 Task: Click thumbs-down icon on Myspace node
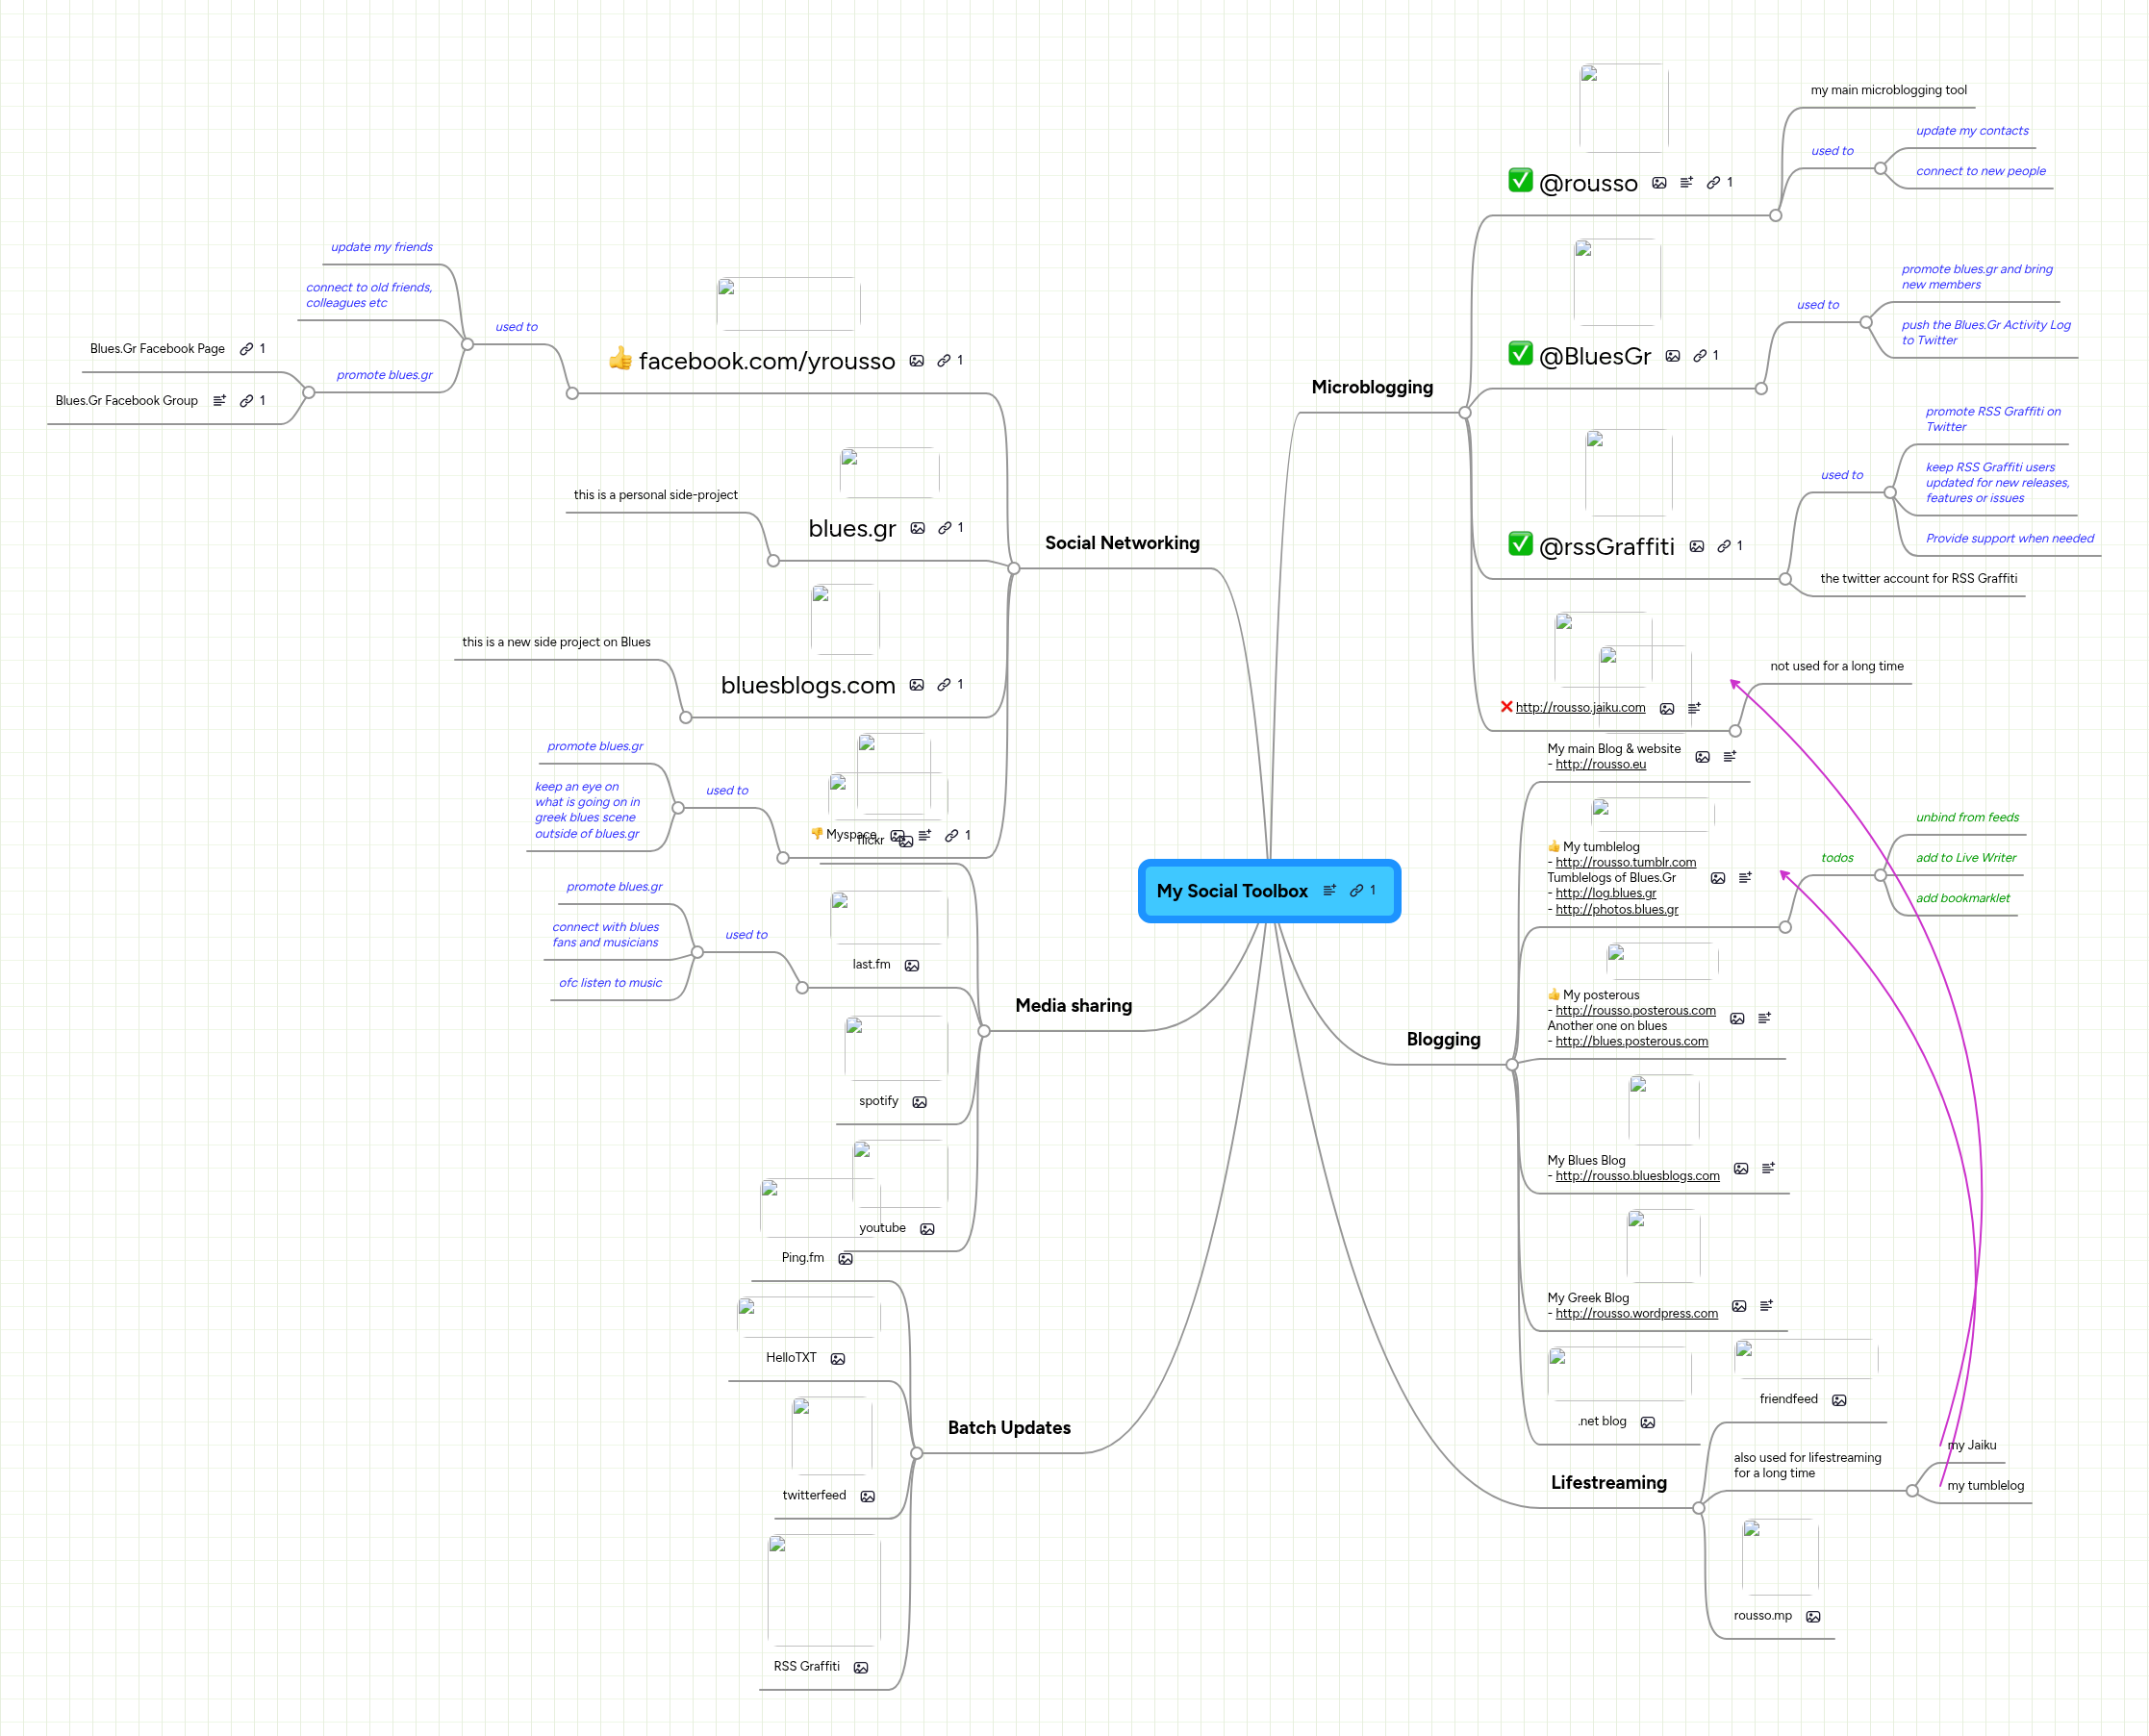point(817,833)
